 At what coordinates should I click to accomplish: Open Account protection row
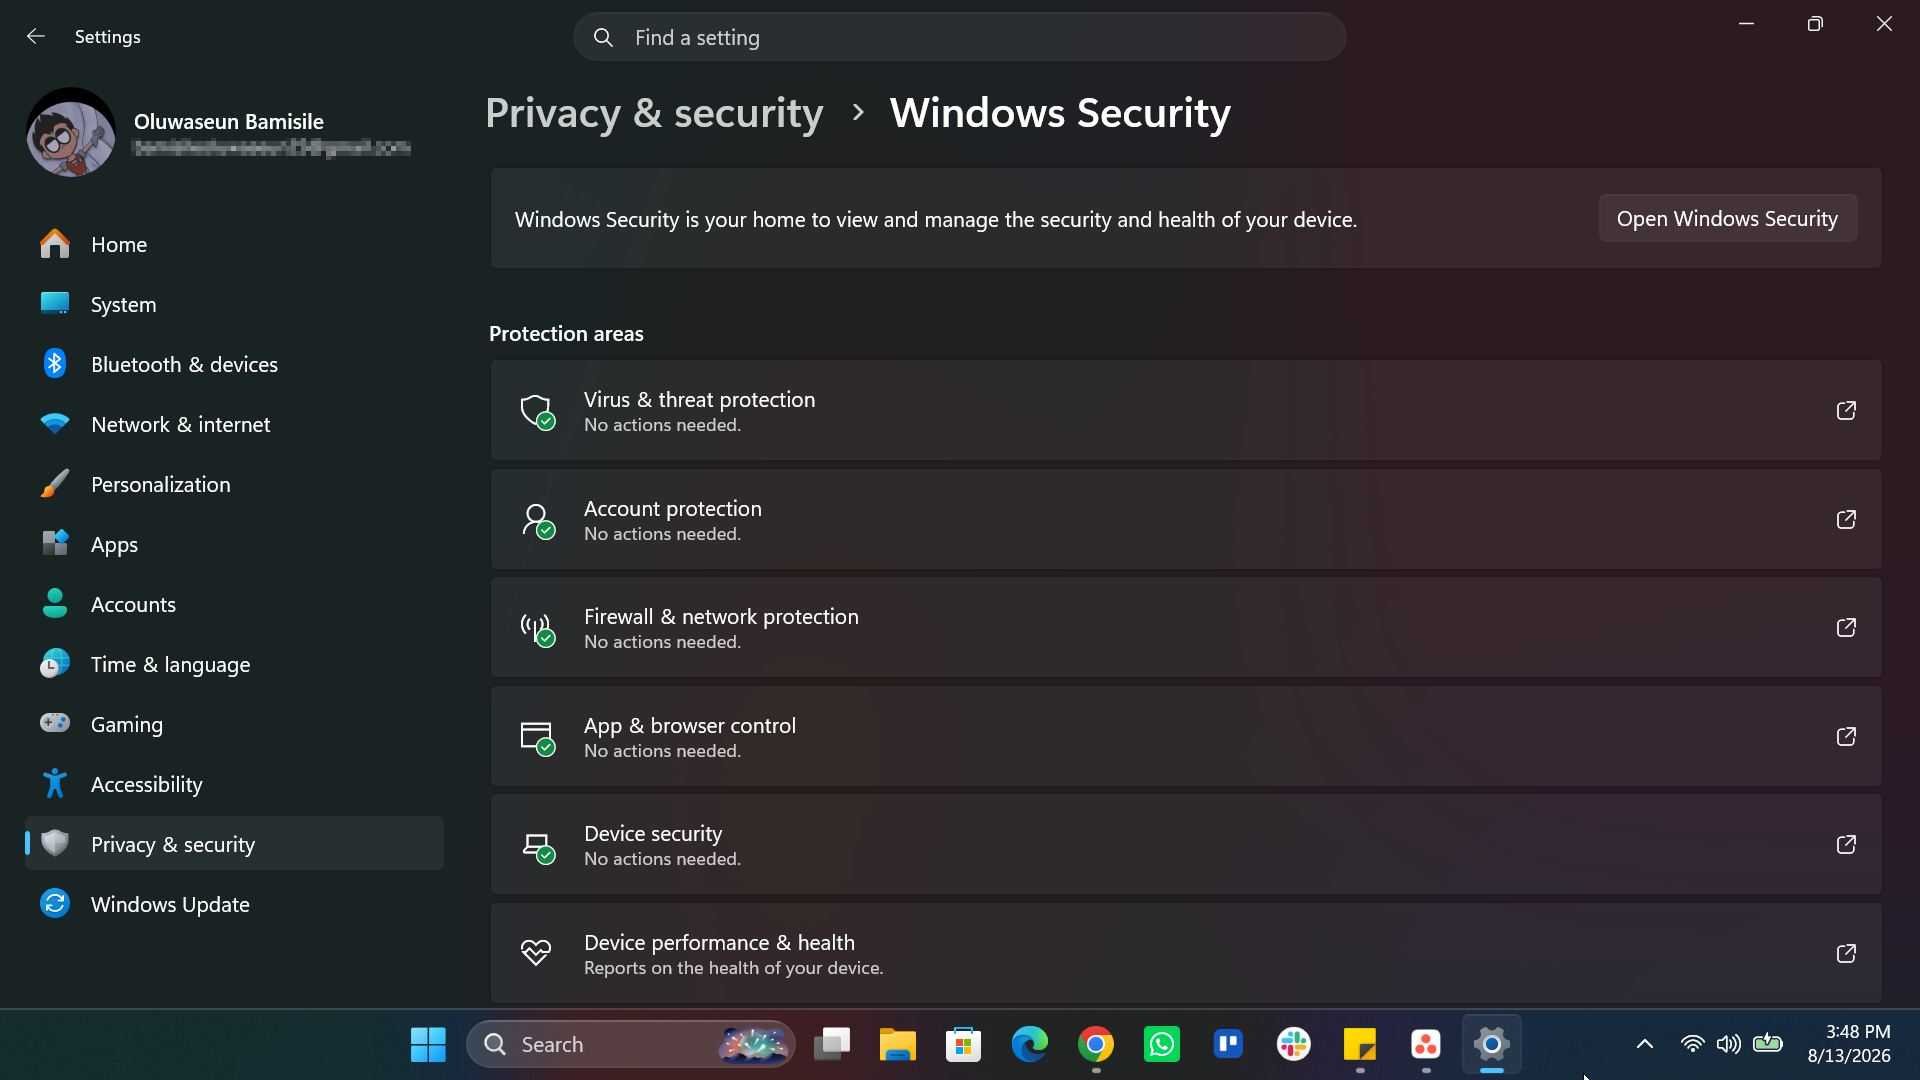(1186, 520)
